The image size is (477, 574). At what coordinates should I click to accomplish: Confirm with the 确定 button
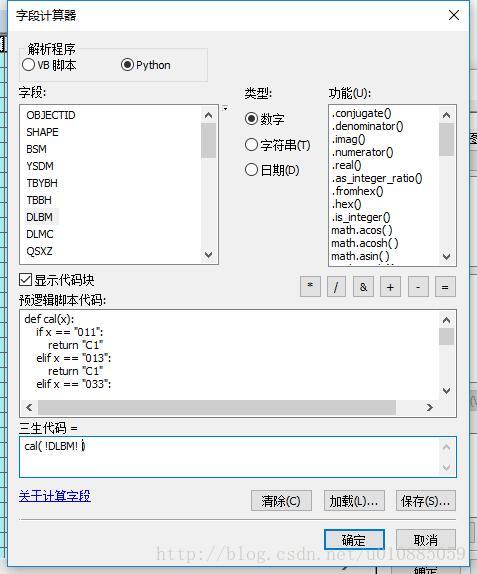tap(354, 540)
